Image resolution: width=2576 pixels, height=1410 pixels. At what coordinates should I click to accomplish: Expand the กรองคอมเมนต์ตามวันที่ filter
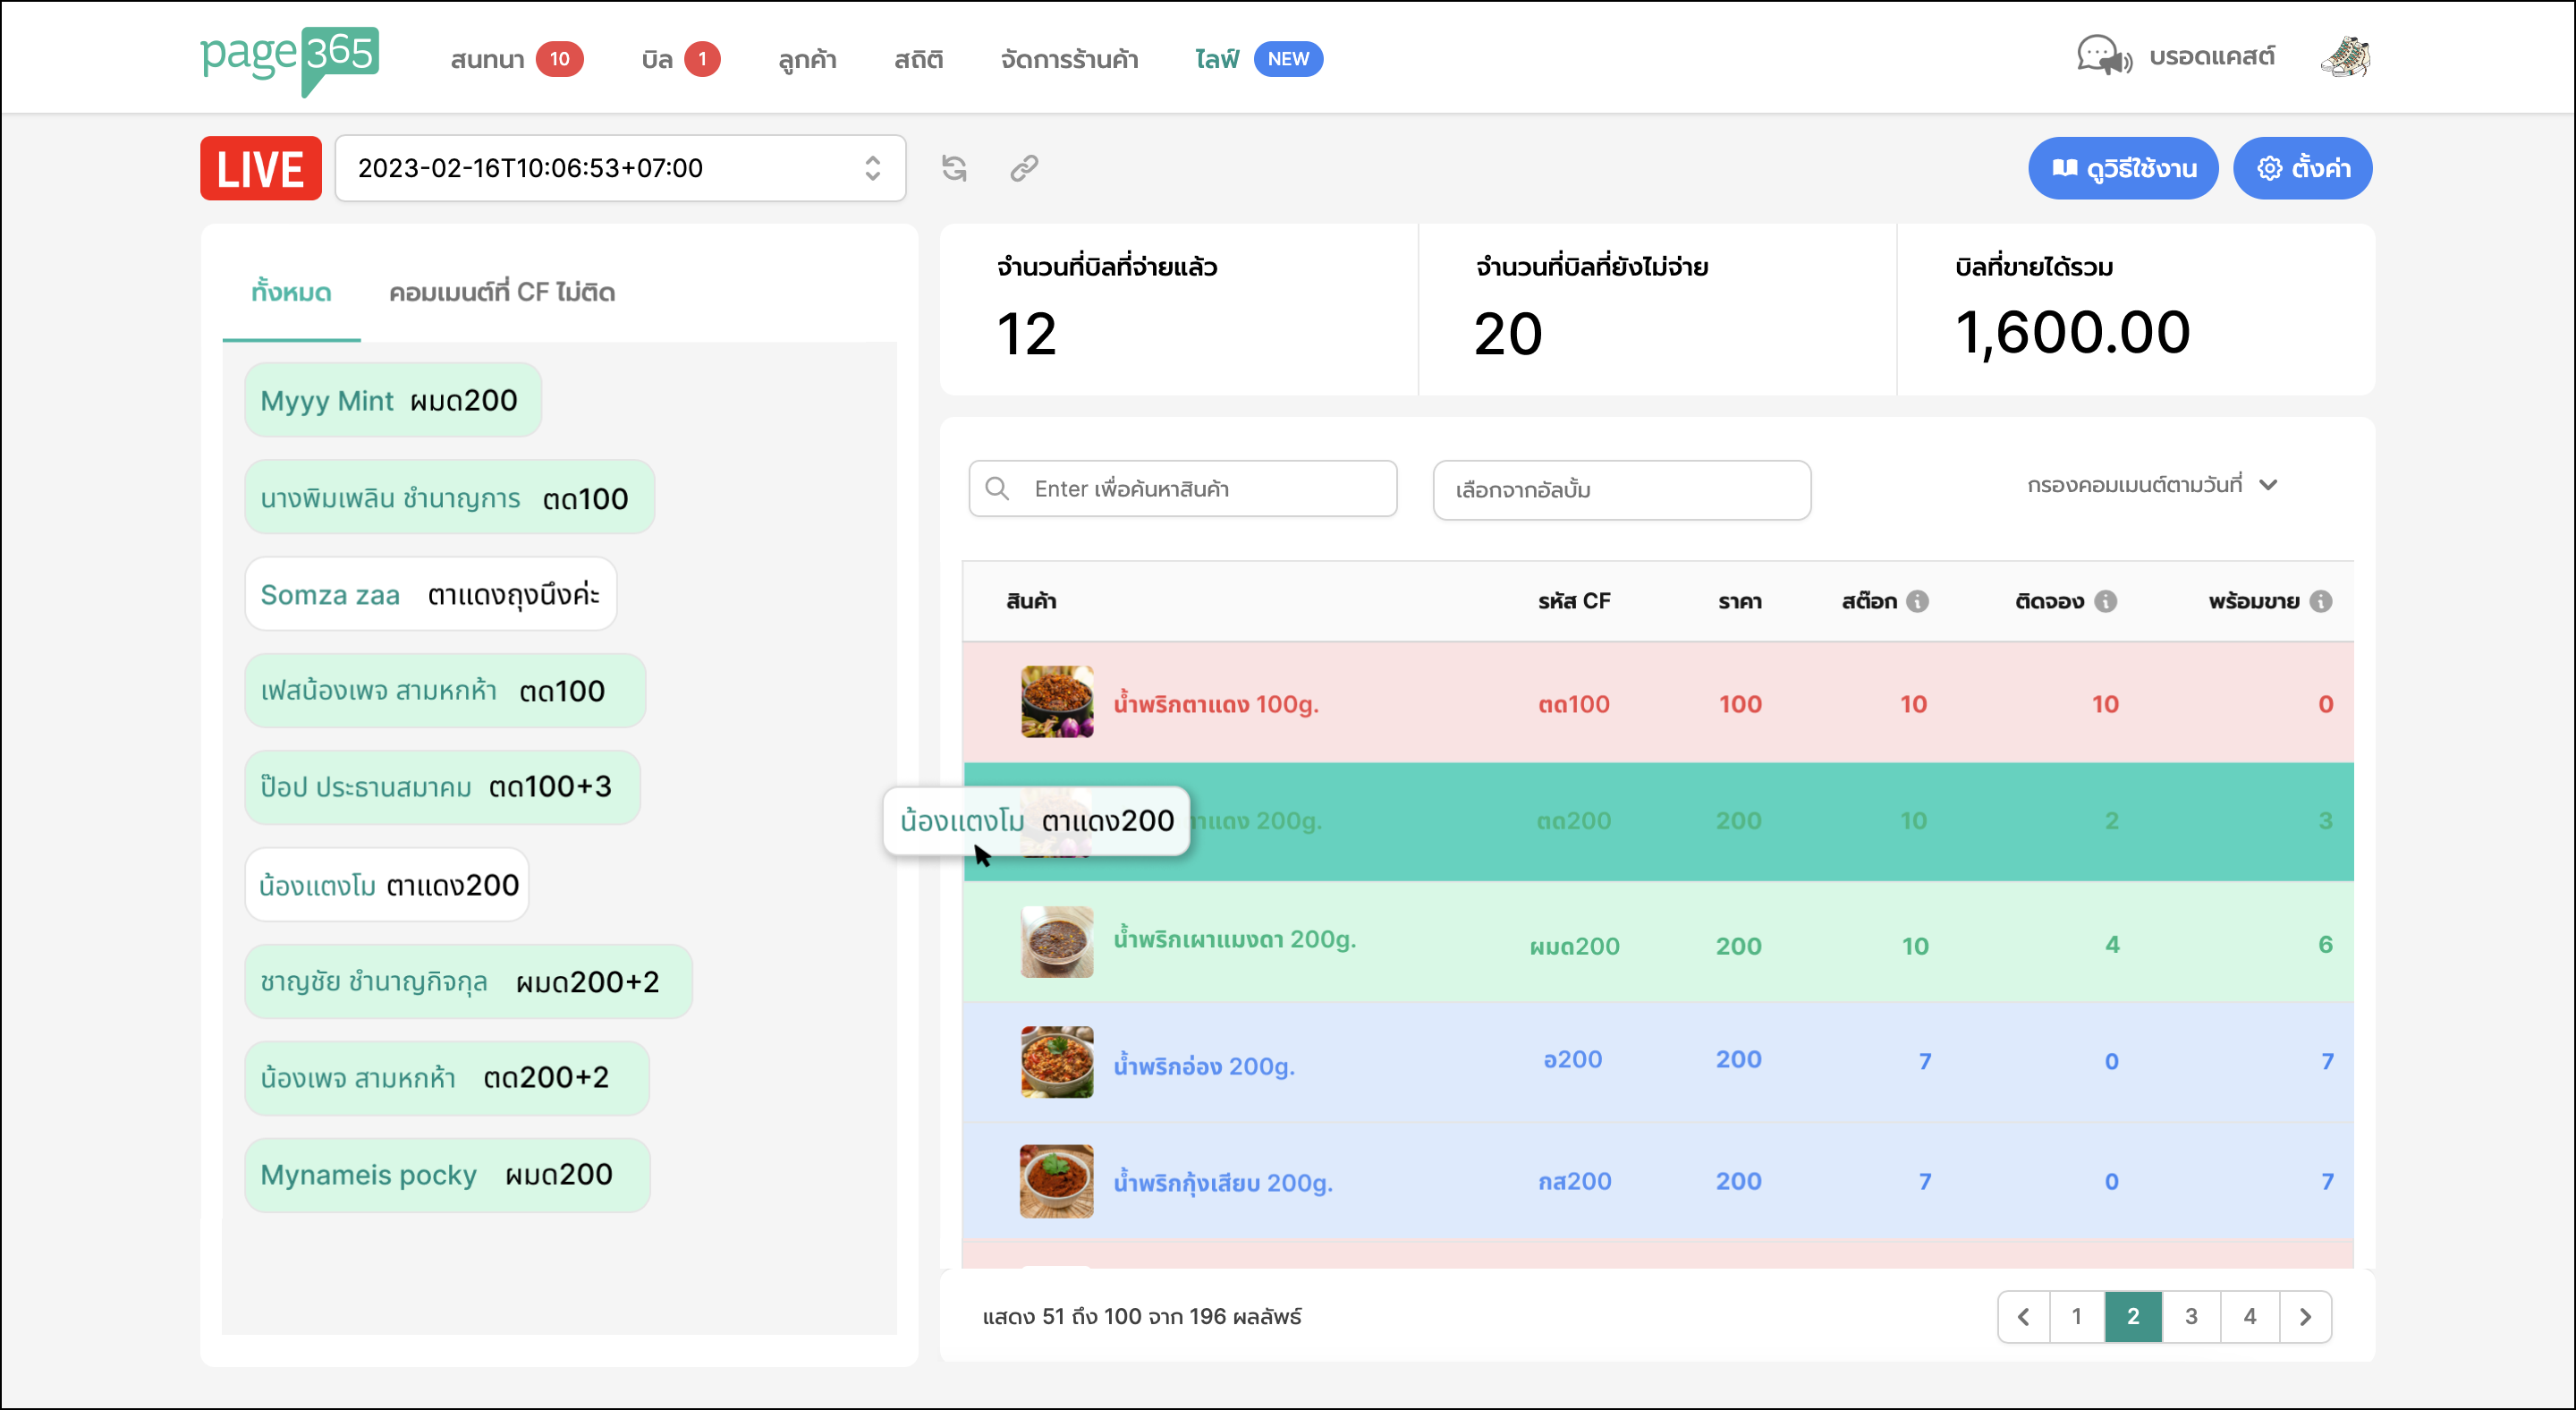point(2152,485)
